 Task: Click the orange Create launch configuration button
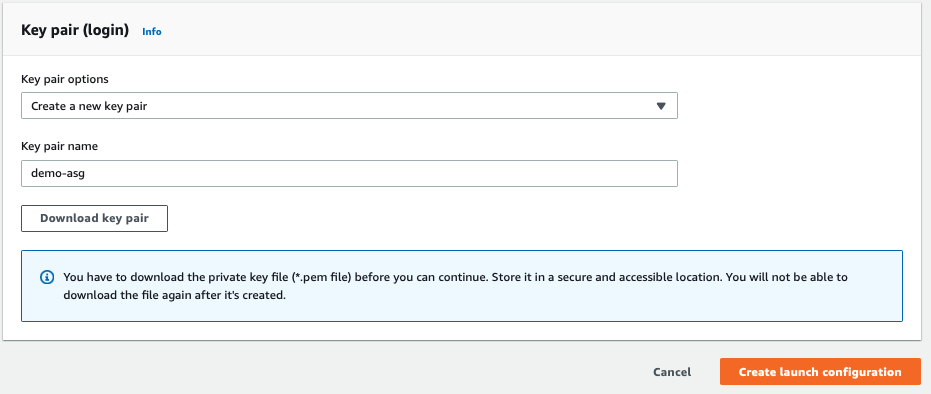820,372
